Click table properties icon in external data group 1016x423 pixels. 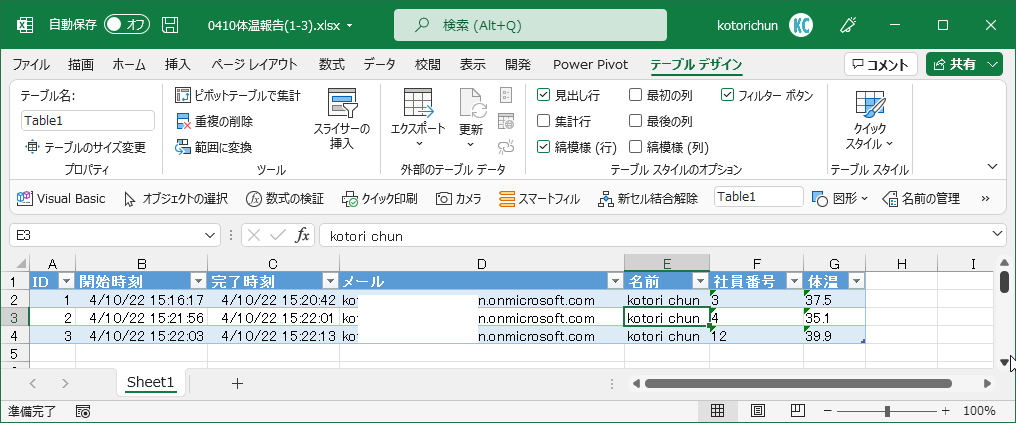pos(505,96)
